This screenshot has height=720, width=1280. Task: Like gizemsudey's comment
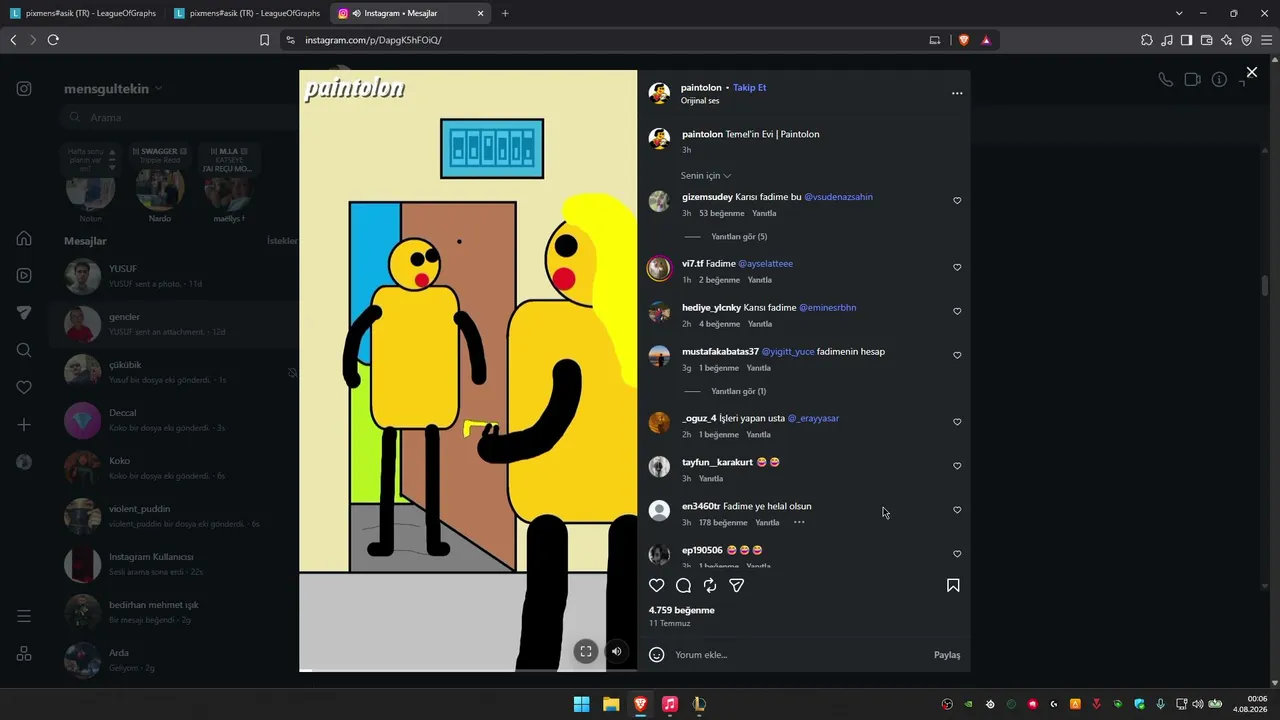click(957, 201)
